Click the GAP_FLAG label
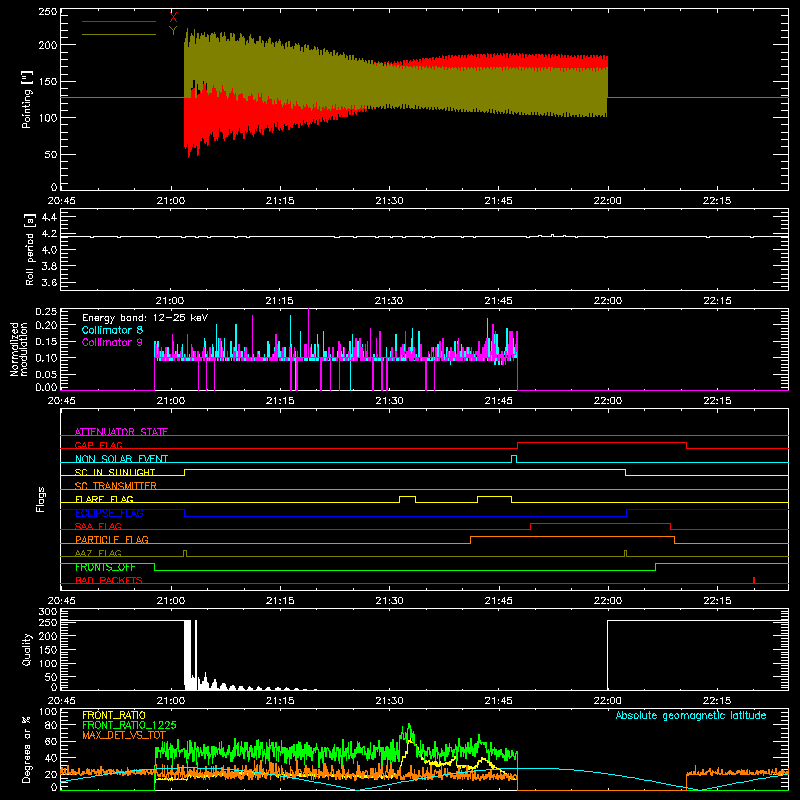Screen dimensions: 800x800 pos(98,445)
